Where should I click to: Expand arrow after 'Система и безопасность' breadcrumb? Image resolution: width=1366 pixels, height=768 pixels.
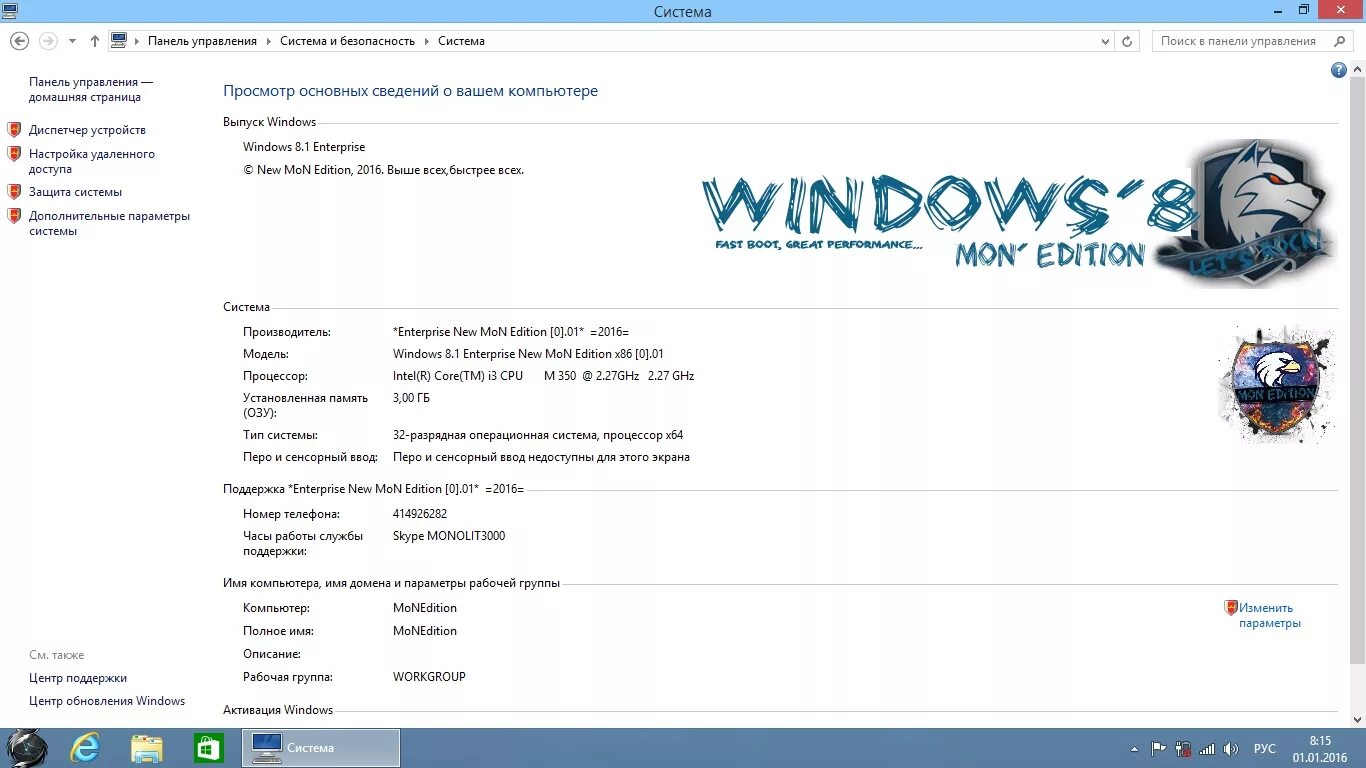(x=426, y=41)
